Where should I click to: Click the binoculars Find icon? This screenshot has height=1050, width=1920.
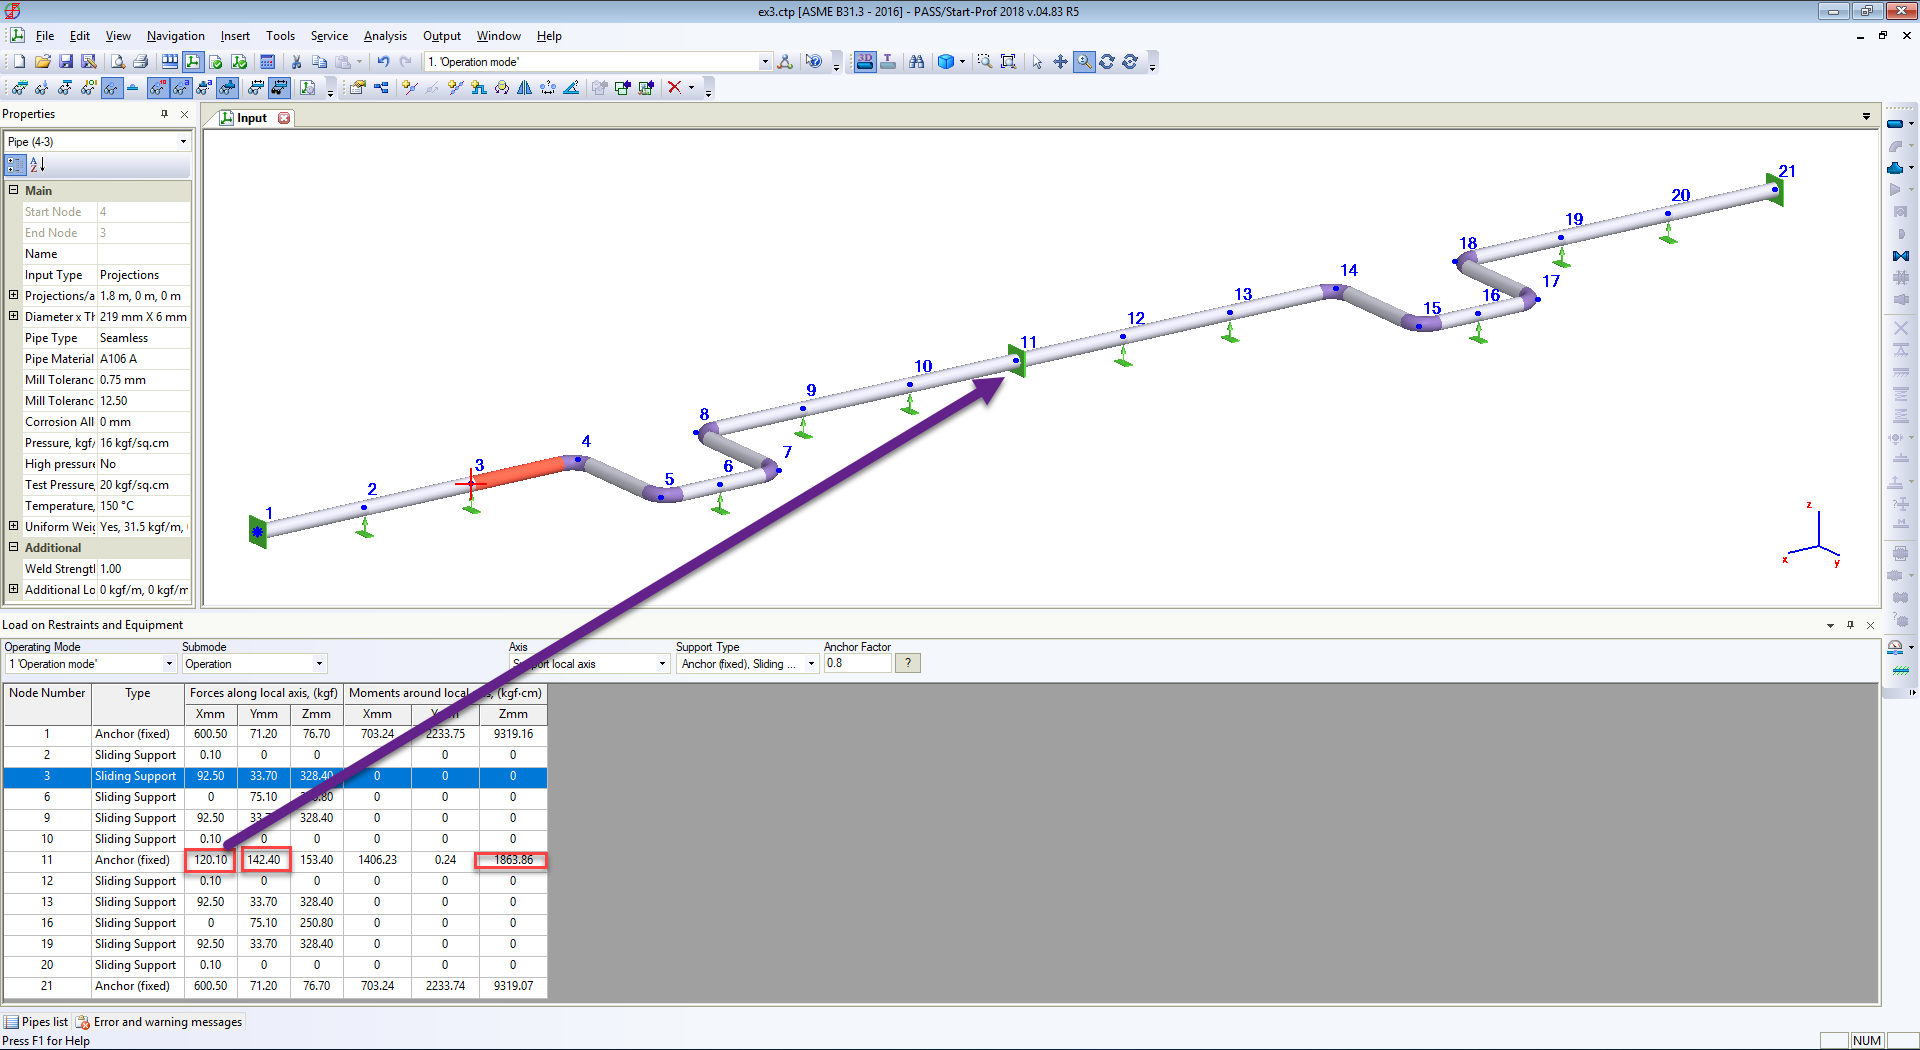click(916, 62)
